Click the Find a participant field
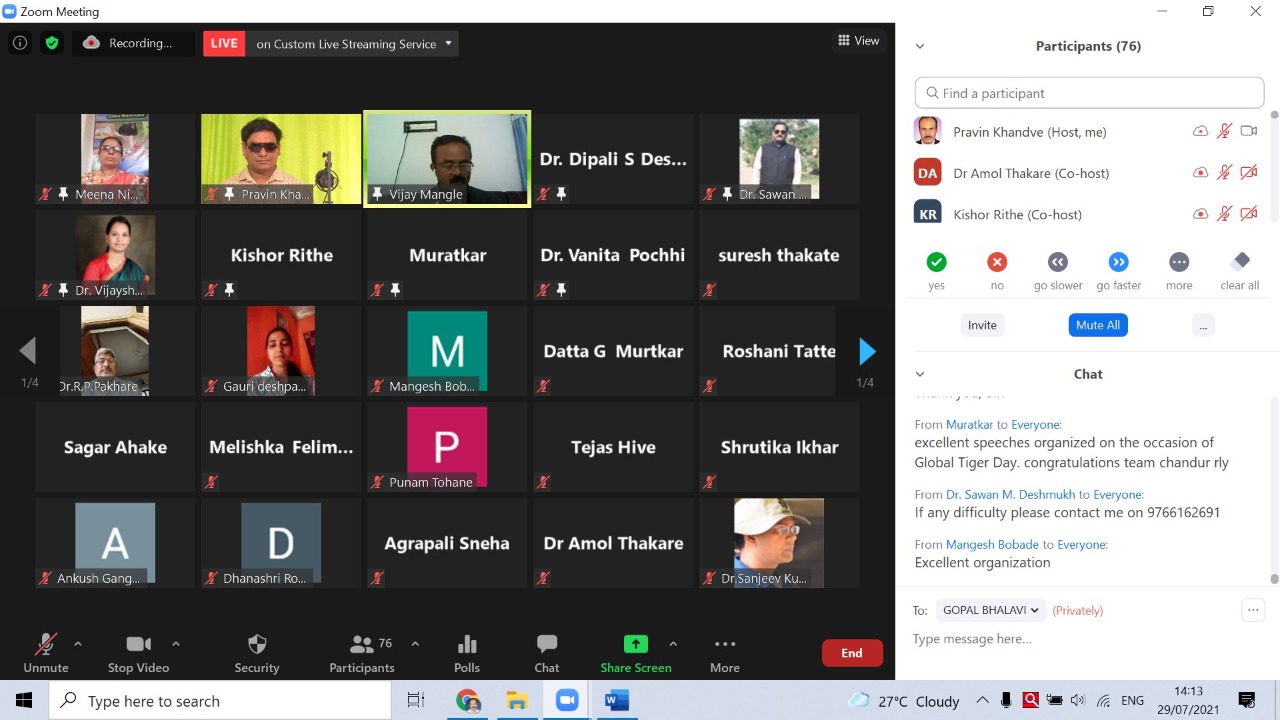This screenshot has width=1280, height=720. (x=1089, y=93)
